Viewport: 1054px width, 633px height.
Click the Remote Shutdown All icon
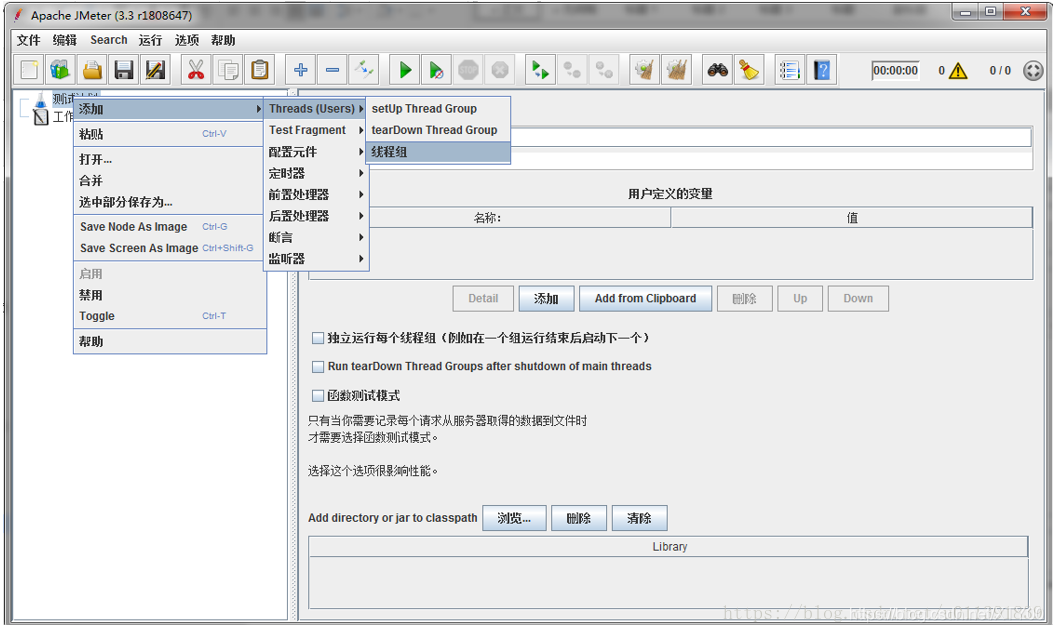click(604, 70)
